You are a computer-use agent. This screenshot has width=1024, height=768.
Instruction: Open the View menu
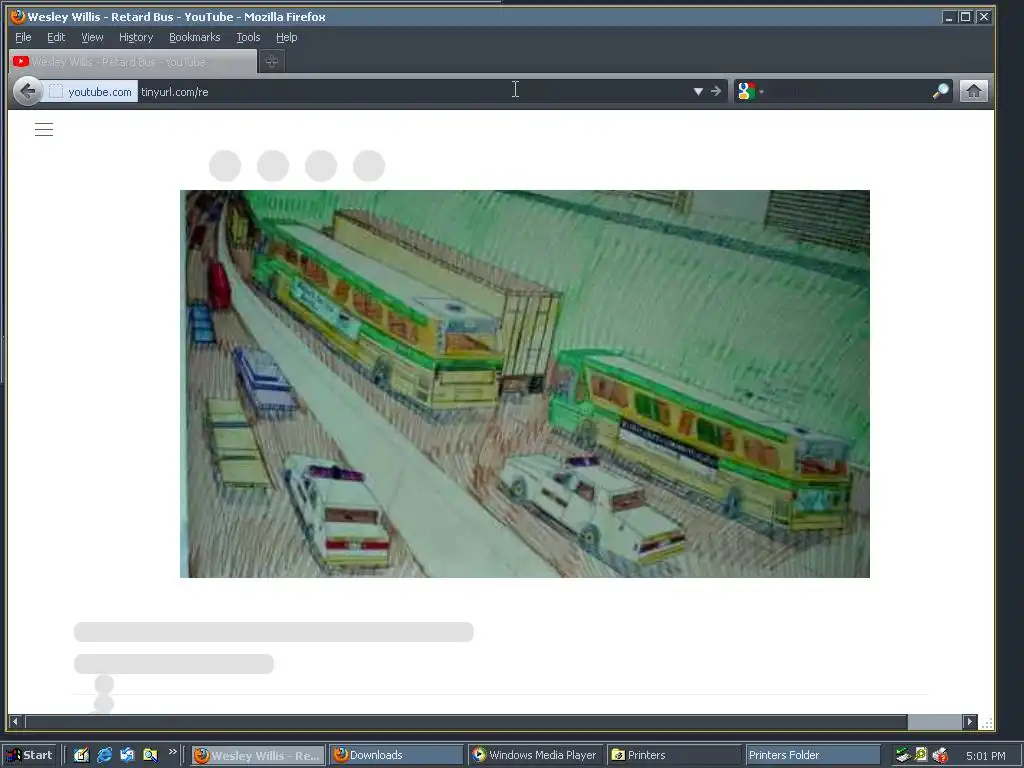coord(92,37)
